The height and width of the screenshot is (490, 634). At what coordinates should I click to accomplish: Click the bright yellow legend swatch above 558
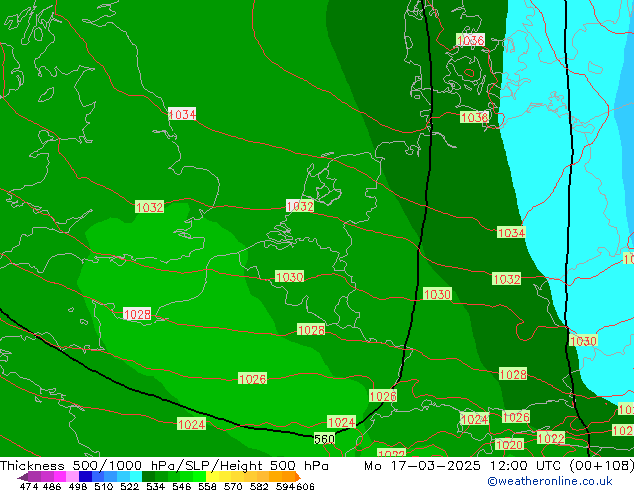click(212, 477)
